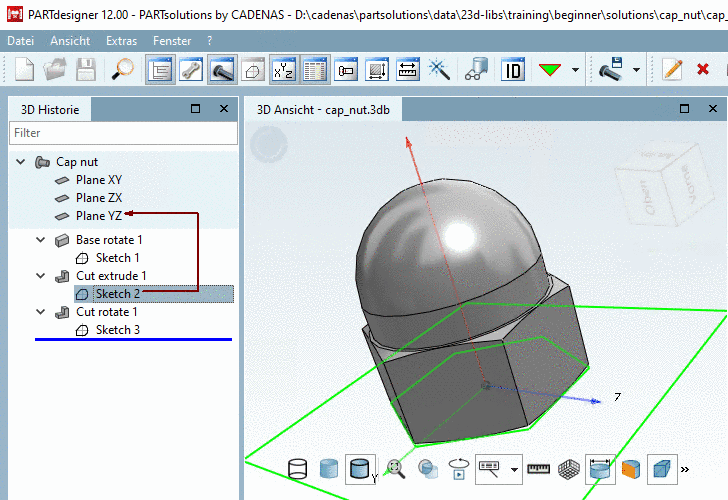Click the green triangle toolbar icon
The height and width of the screenshot is (500, 728).
point(550,70)
